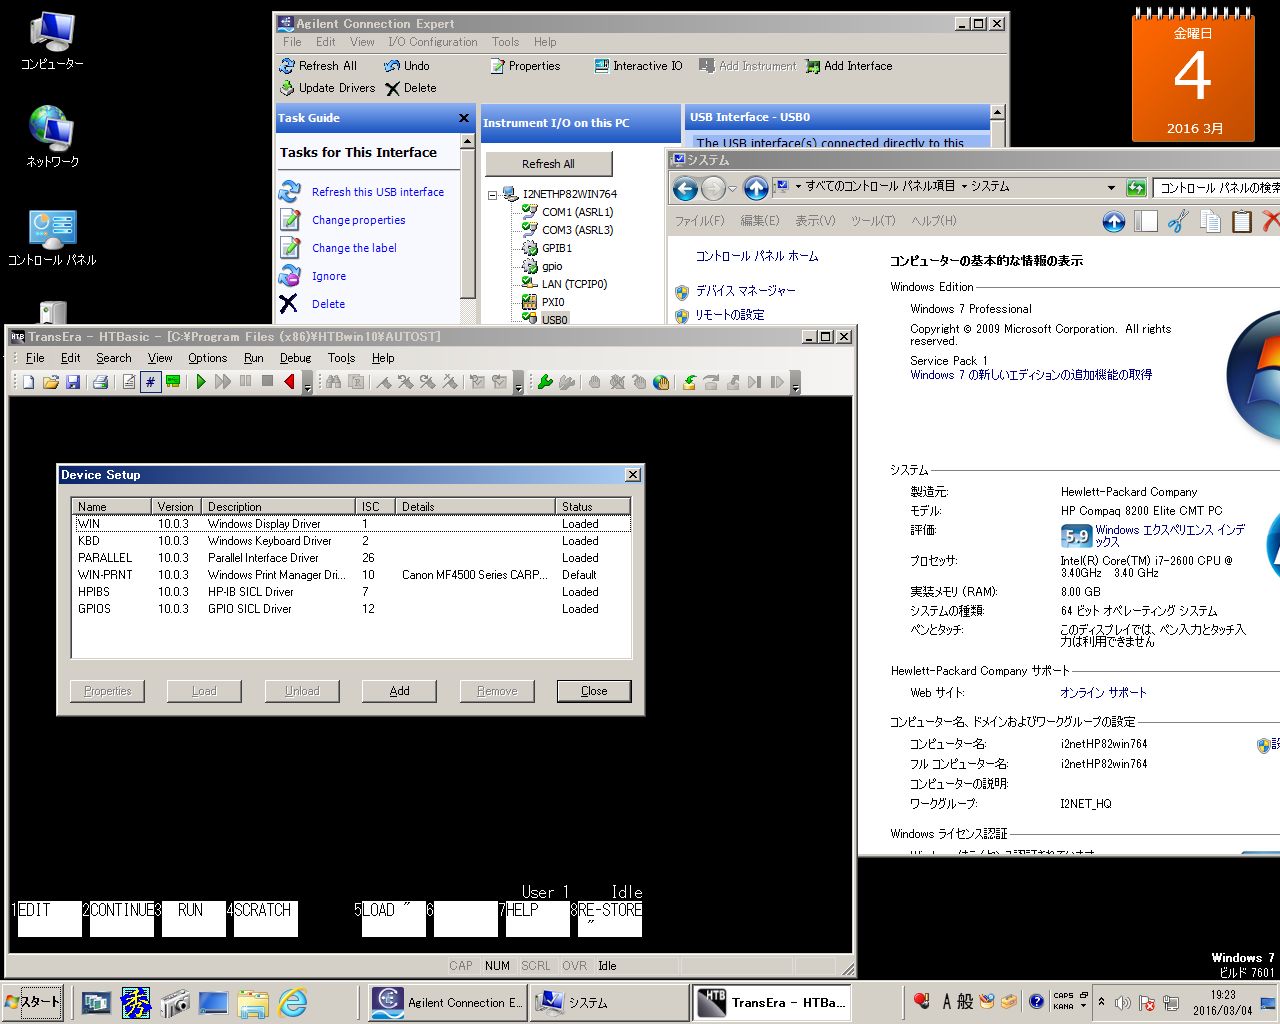Click the 4 SCRATCH softkey in HTBasic

[x=265, y=918]
